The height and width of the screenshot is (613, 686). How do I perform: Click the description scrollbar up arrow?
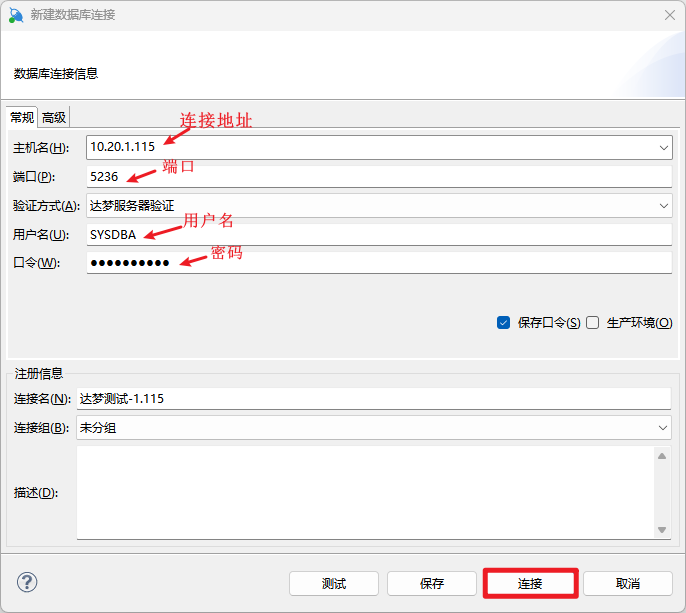(662, 456)
